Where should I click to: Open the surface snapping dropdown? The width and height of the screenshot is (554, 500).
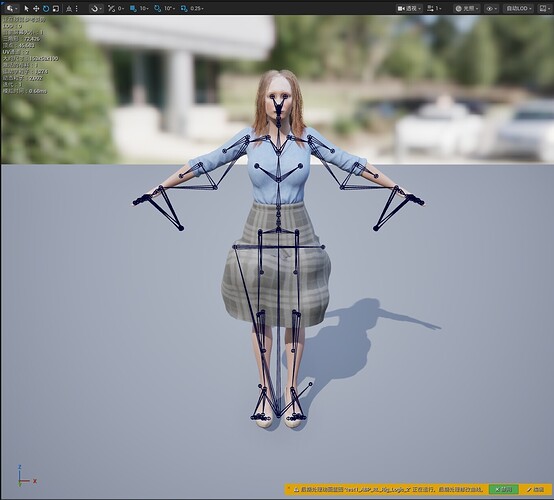[x=96, y=8]
